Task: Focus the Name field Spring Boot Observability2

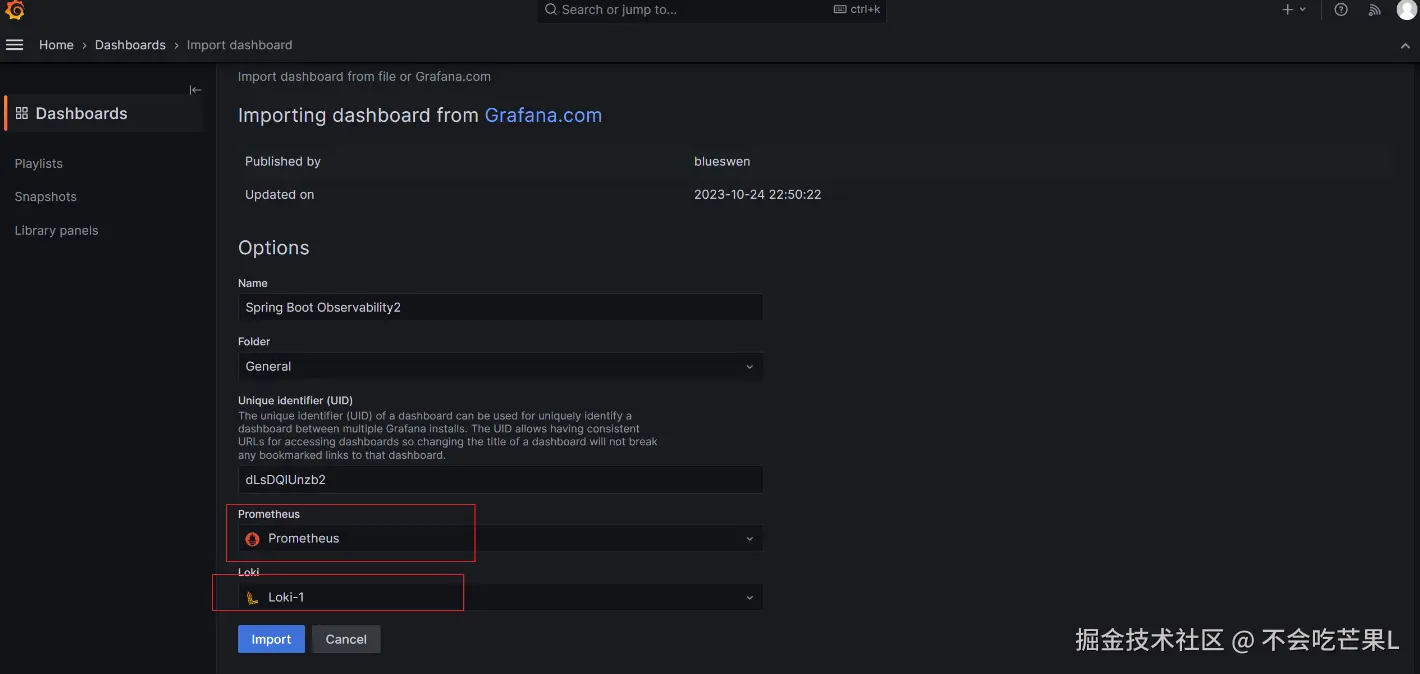Action: tap(500, 308)
